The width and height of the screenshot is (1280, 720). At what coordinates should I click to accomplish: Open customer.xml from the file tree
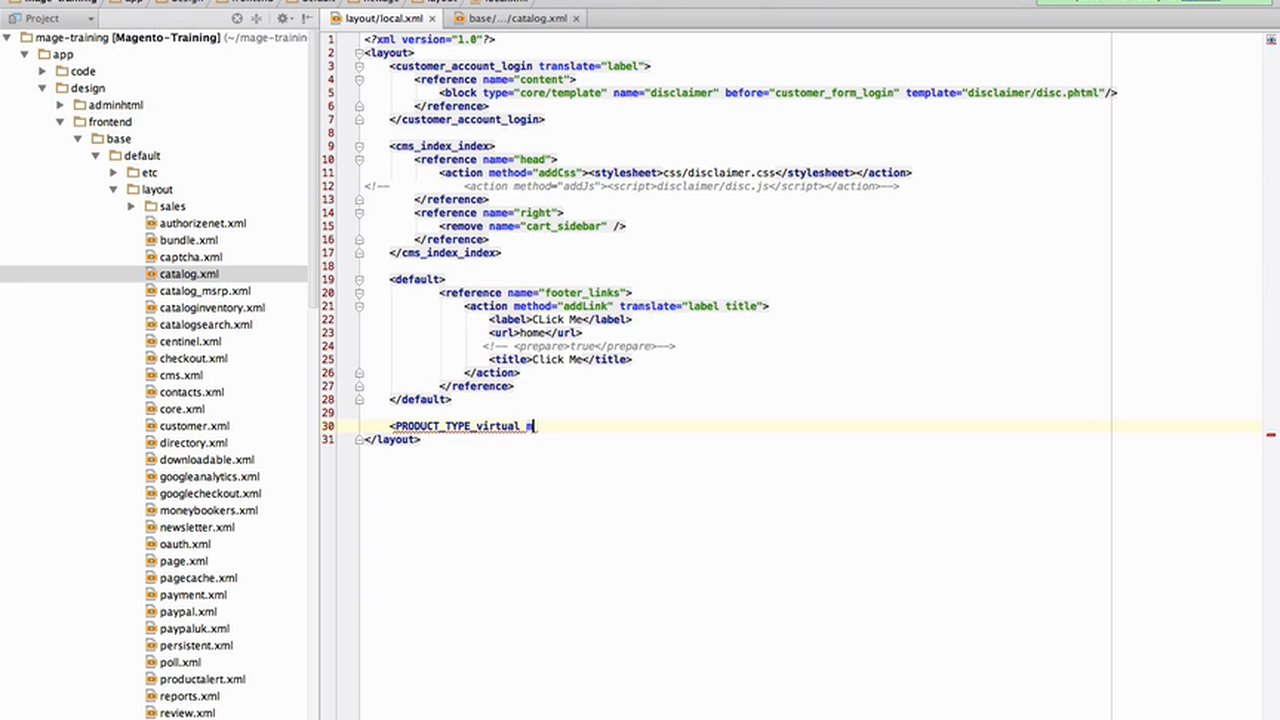[194, 425]
